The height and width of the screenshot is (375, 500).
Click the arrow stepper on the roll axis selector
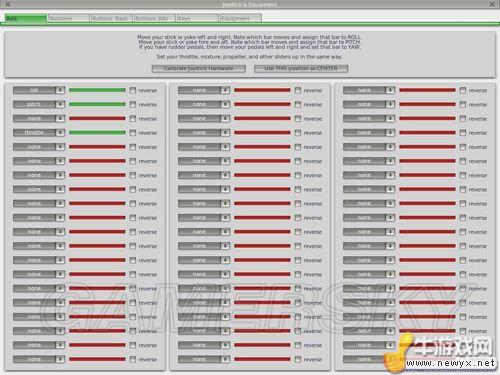[x=60, y=90]
